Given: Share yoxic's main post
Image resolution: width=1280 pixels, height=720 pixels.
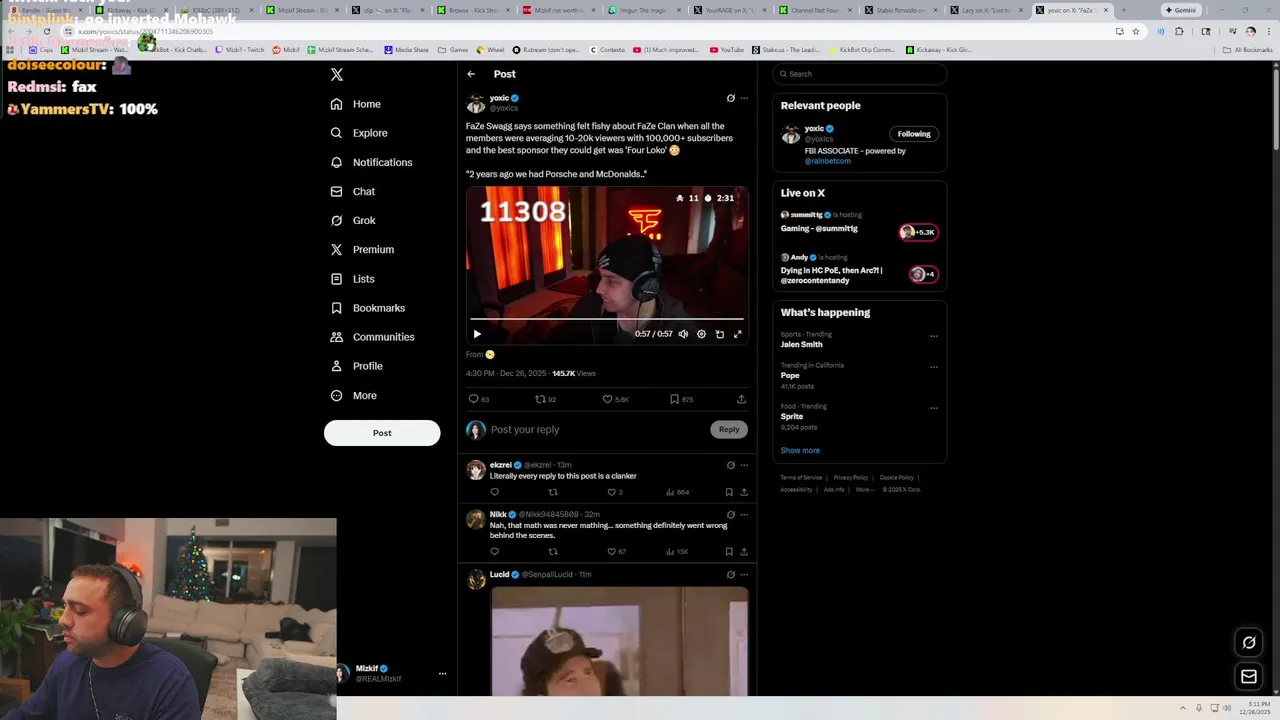Looking at the screenshot, I should point(741,399).
